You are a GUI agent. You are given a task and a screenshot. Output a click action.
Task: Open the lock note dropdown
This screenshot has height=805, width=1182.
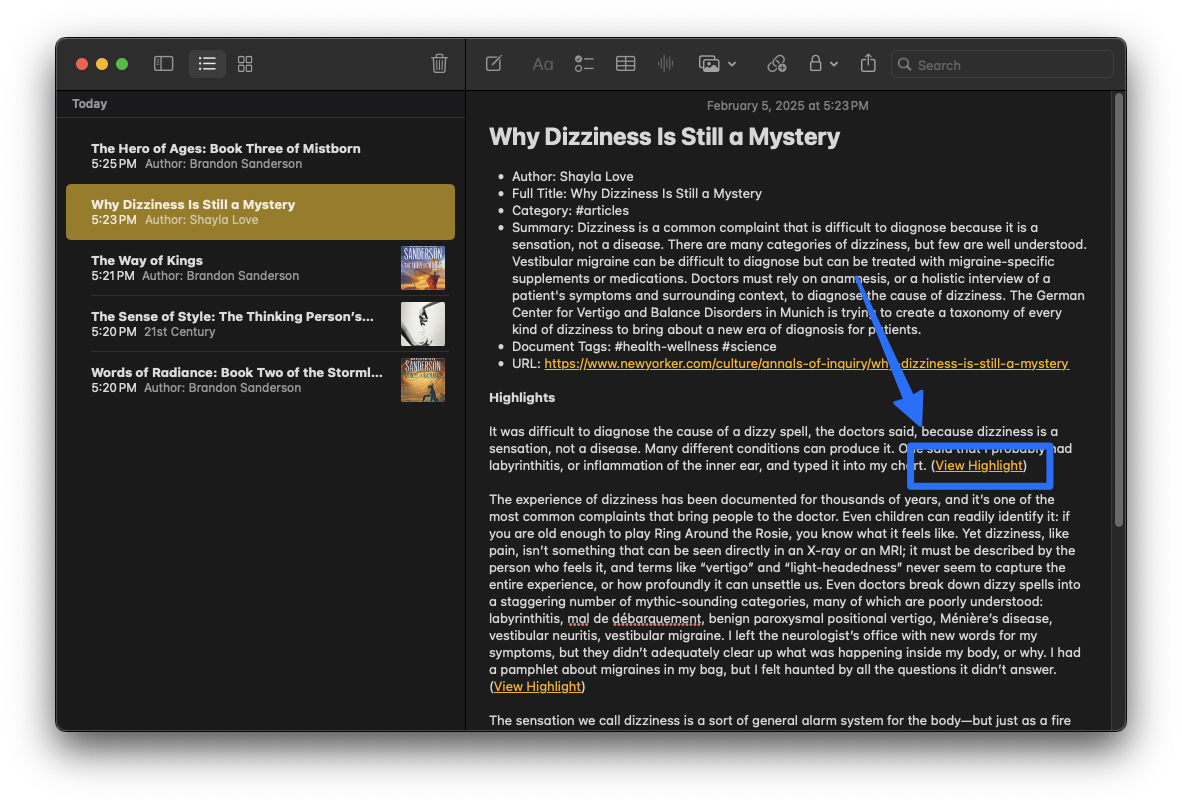click(x=822, y=64)
